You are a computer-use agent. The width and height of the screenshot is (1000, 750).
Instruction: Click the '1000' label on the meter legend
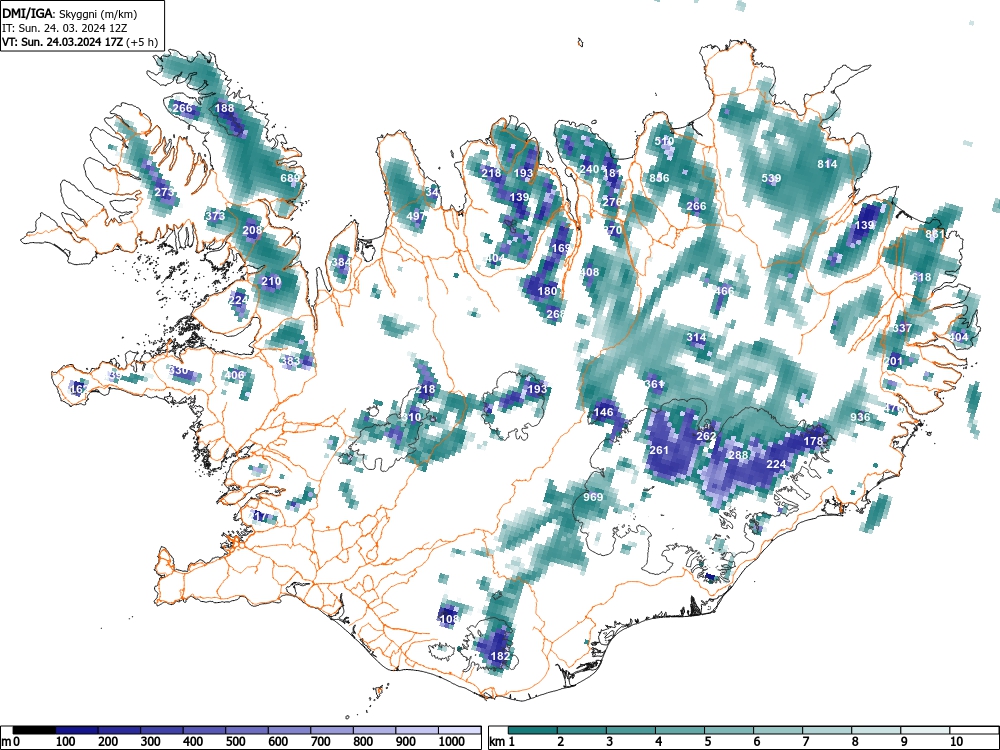pyautogui.click(x=452, y=742)
